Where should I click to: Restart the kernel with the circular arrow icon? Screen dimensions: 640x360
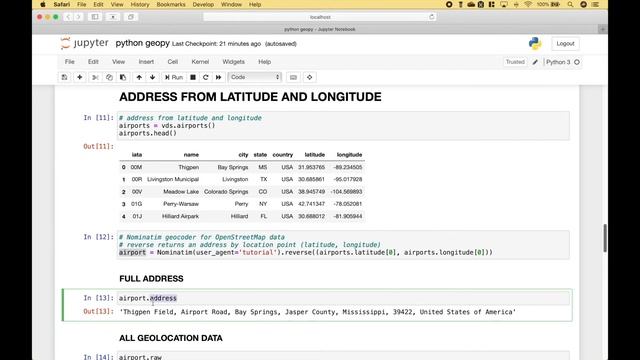(x=206, y=77)
